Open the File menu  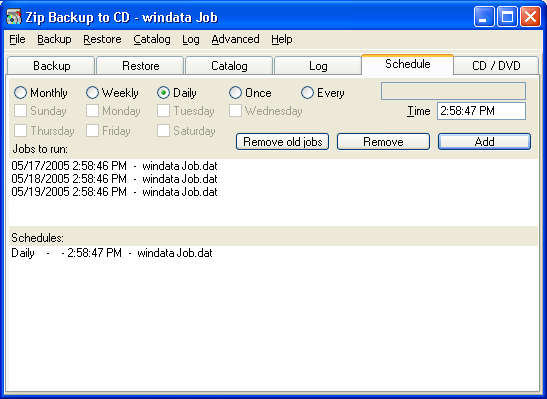pyautogui.click(x=17, y=39)
